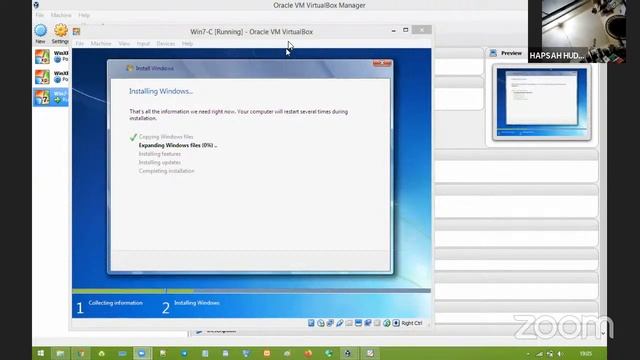
Task: Click 'Right Ctrl' host key text
Action: 412,323
